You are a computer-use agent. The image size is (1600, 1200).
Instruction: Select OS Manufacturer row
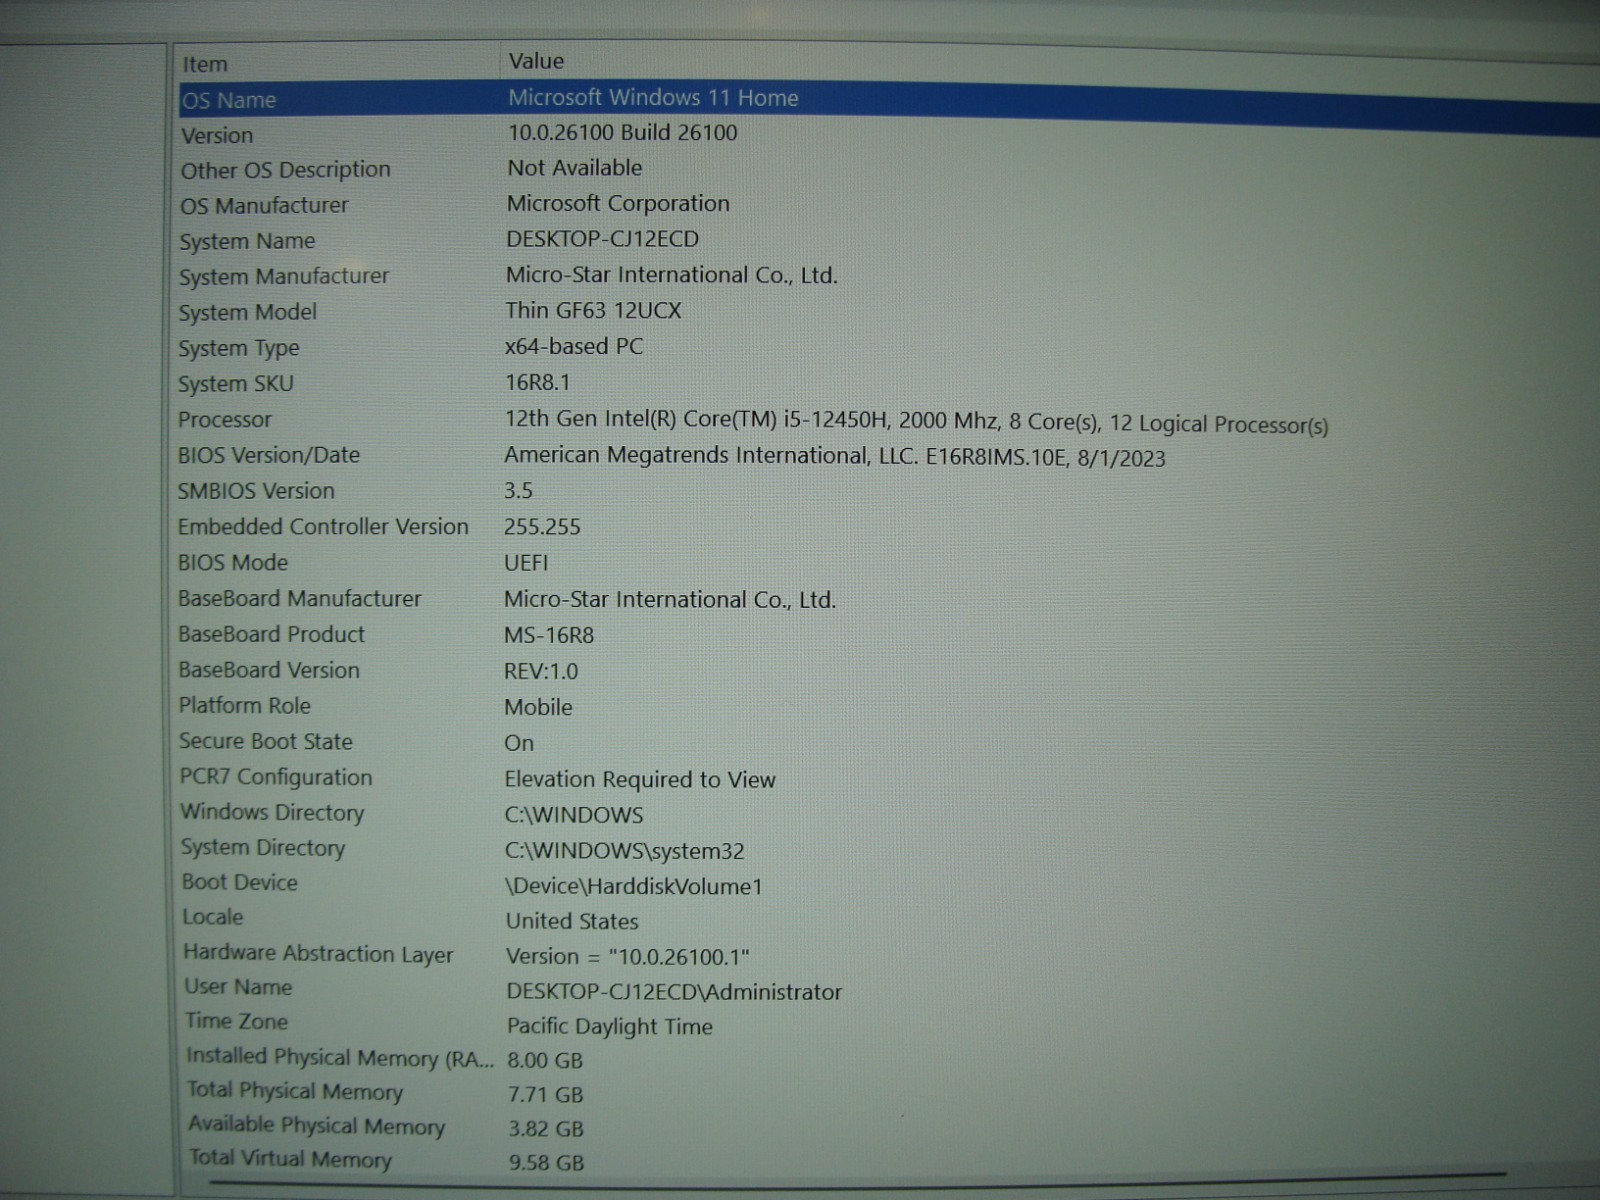[x=264, y=206]
